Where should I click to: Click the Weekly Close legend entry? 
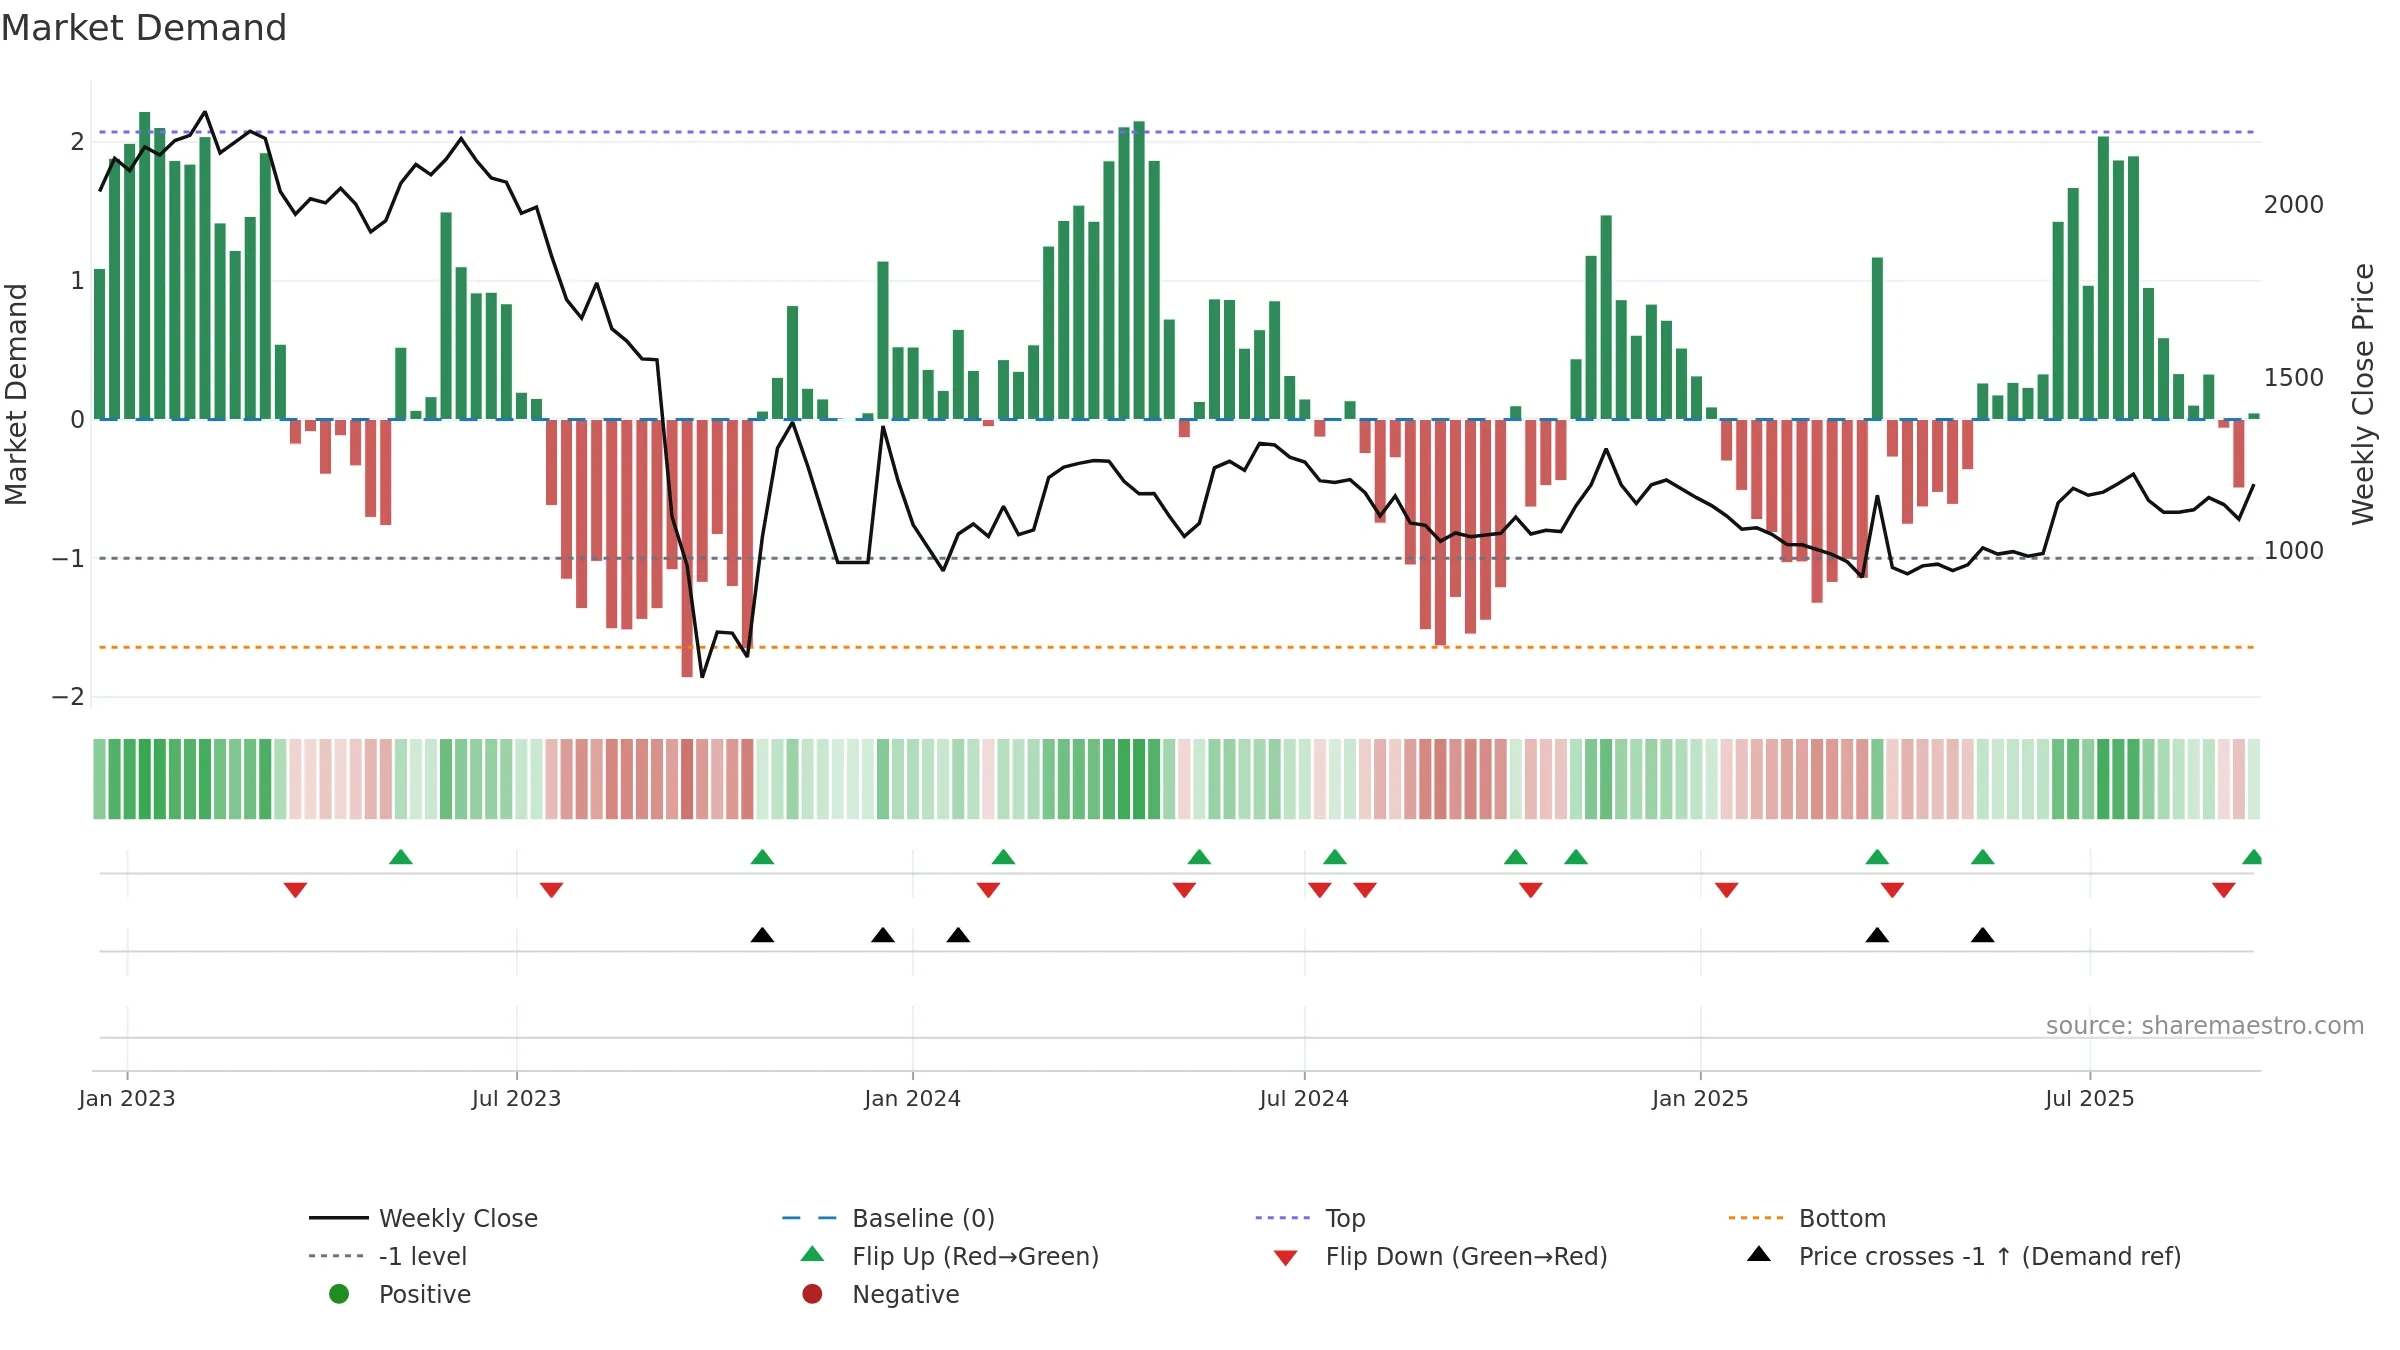(423, 1218)
